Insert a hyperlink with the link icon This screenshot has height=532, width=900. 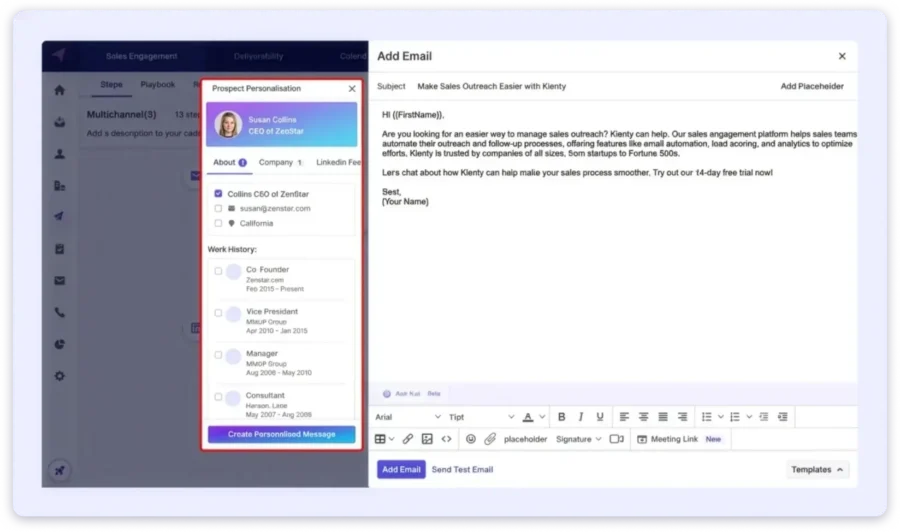pos(408,439)
